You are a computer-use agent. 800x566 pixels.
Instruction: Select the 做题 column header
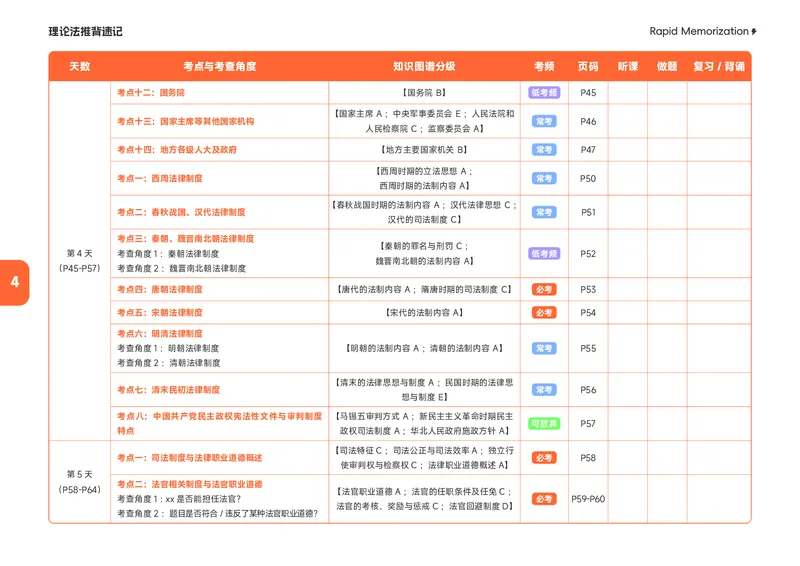(667, 66)
